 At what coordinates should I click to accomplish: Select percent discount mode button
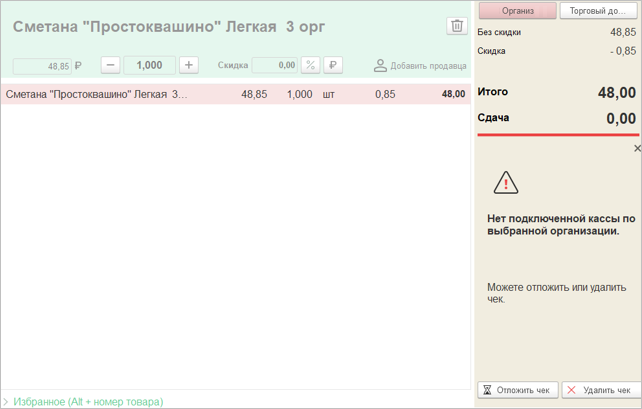pos(310,65)
